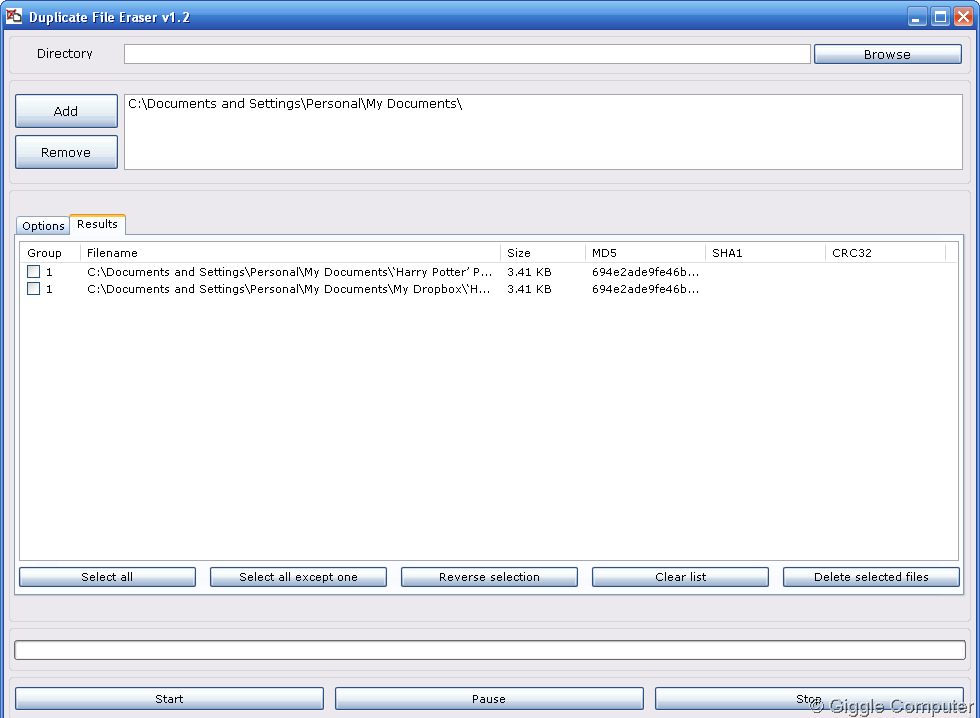Click the scan progress bar
Image resolution: width=980 pixels, height=718 pixels.
coord(490,650)
